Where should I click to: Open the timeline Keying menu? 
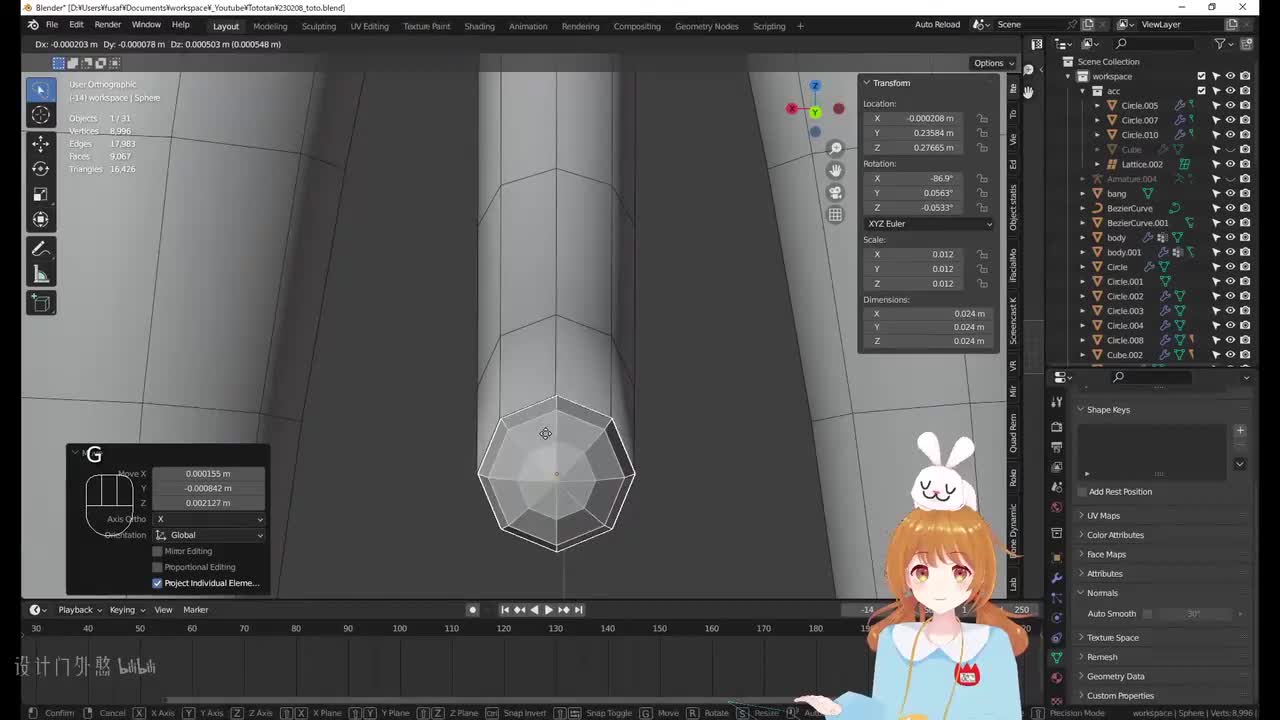pyautogui.click(x=126, y=610)
